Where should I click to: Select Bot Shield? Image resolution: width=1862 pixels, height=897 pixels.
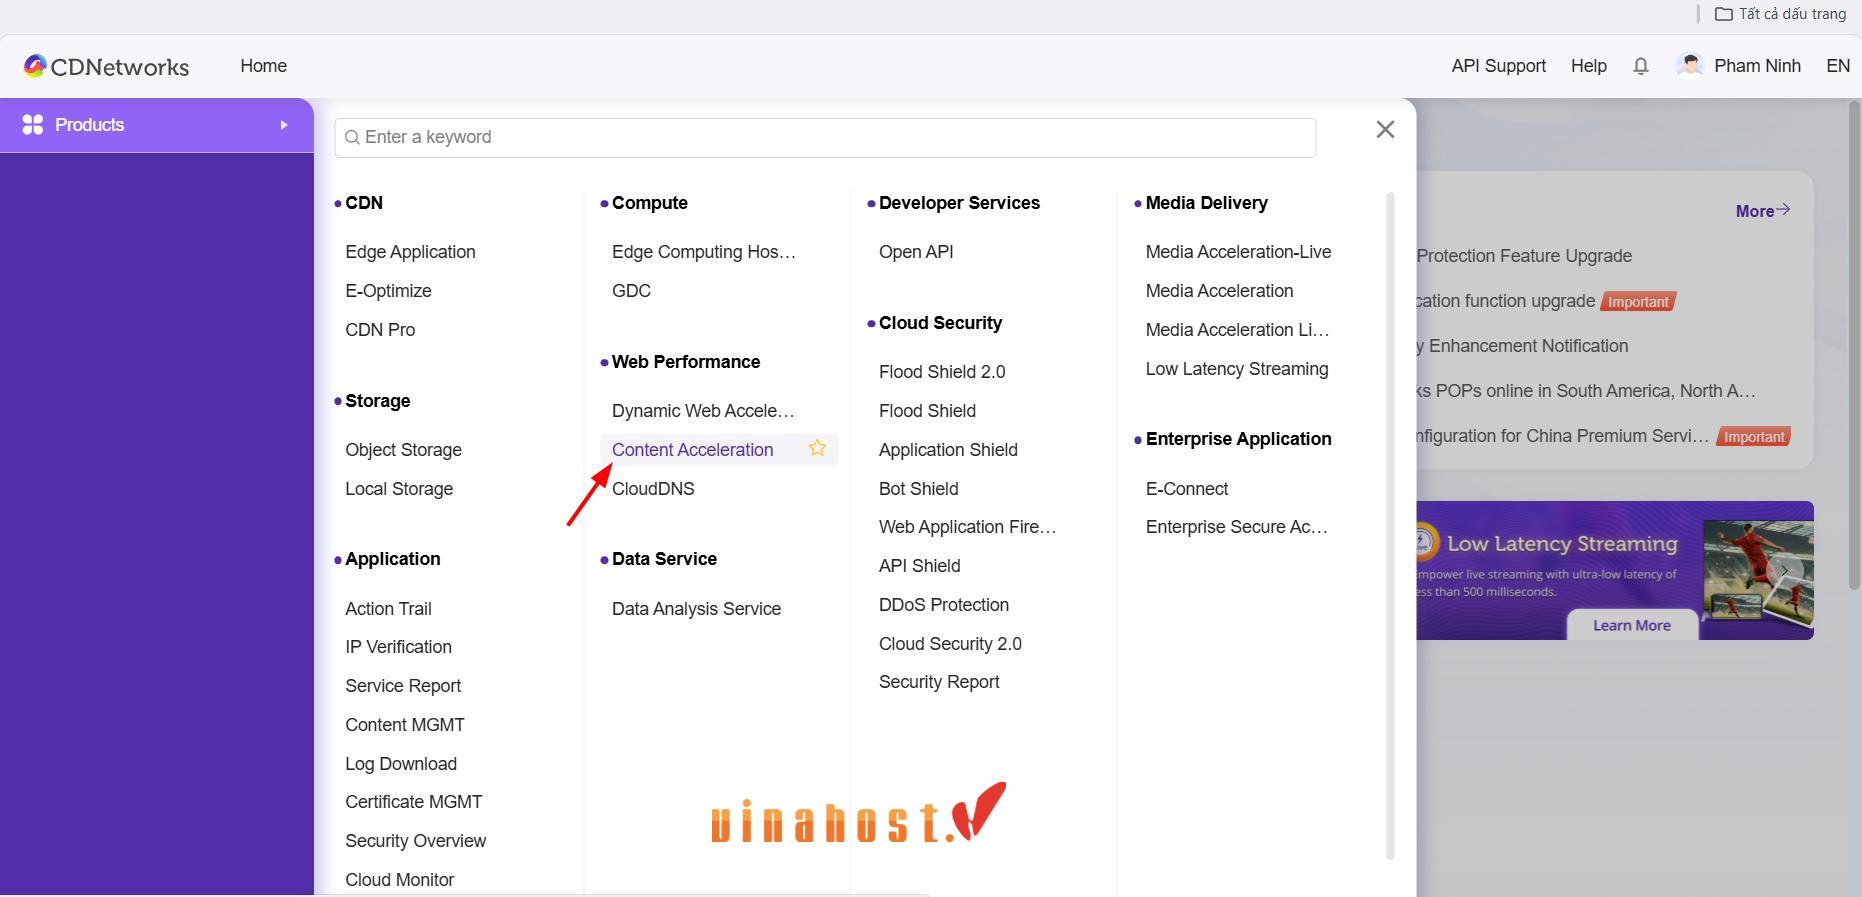(x=918, y=489)
